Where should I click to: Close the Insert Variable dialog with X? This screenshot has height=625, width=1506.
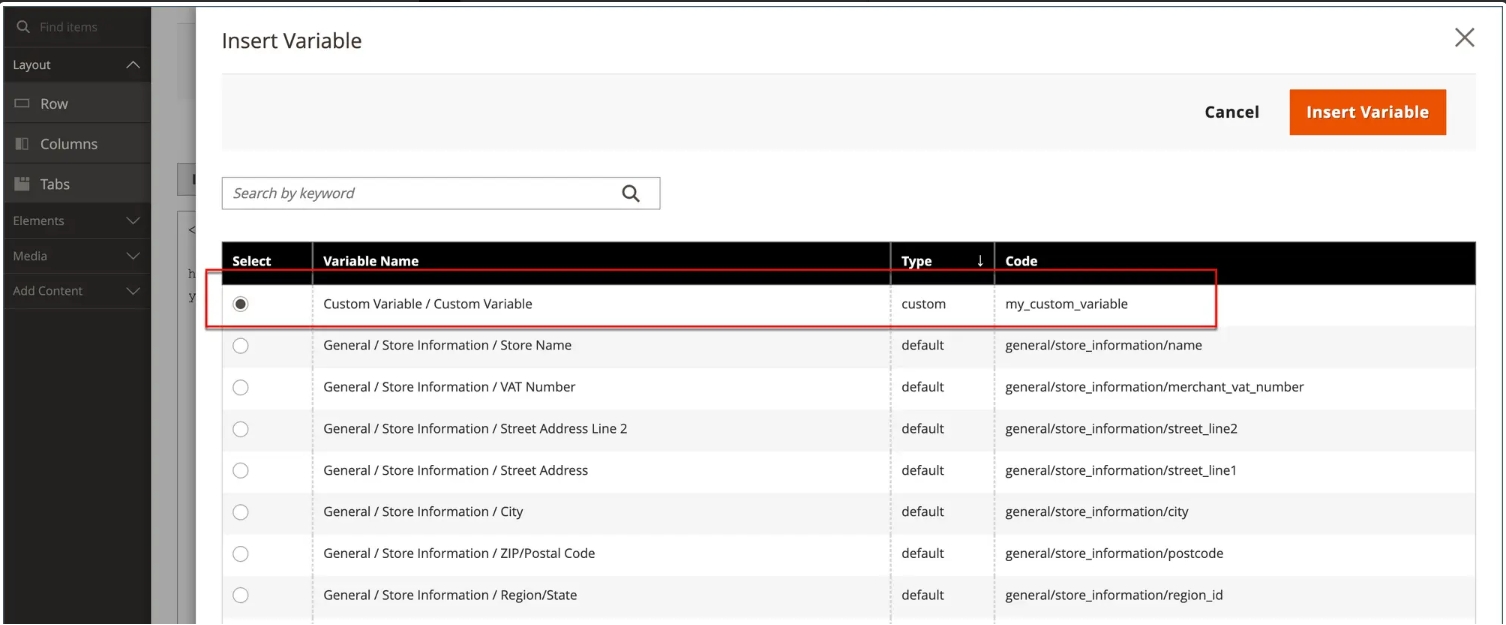point(1464,38)
